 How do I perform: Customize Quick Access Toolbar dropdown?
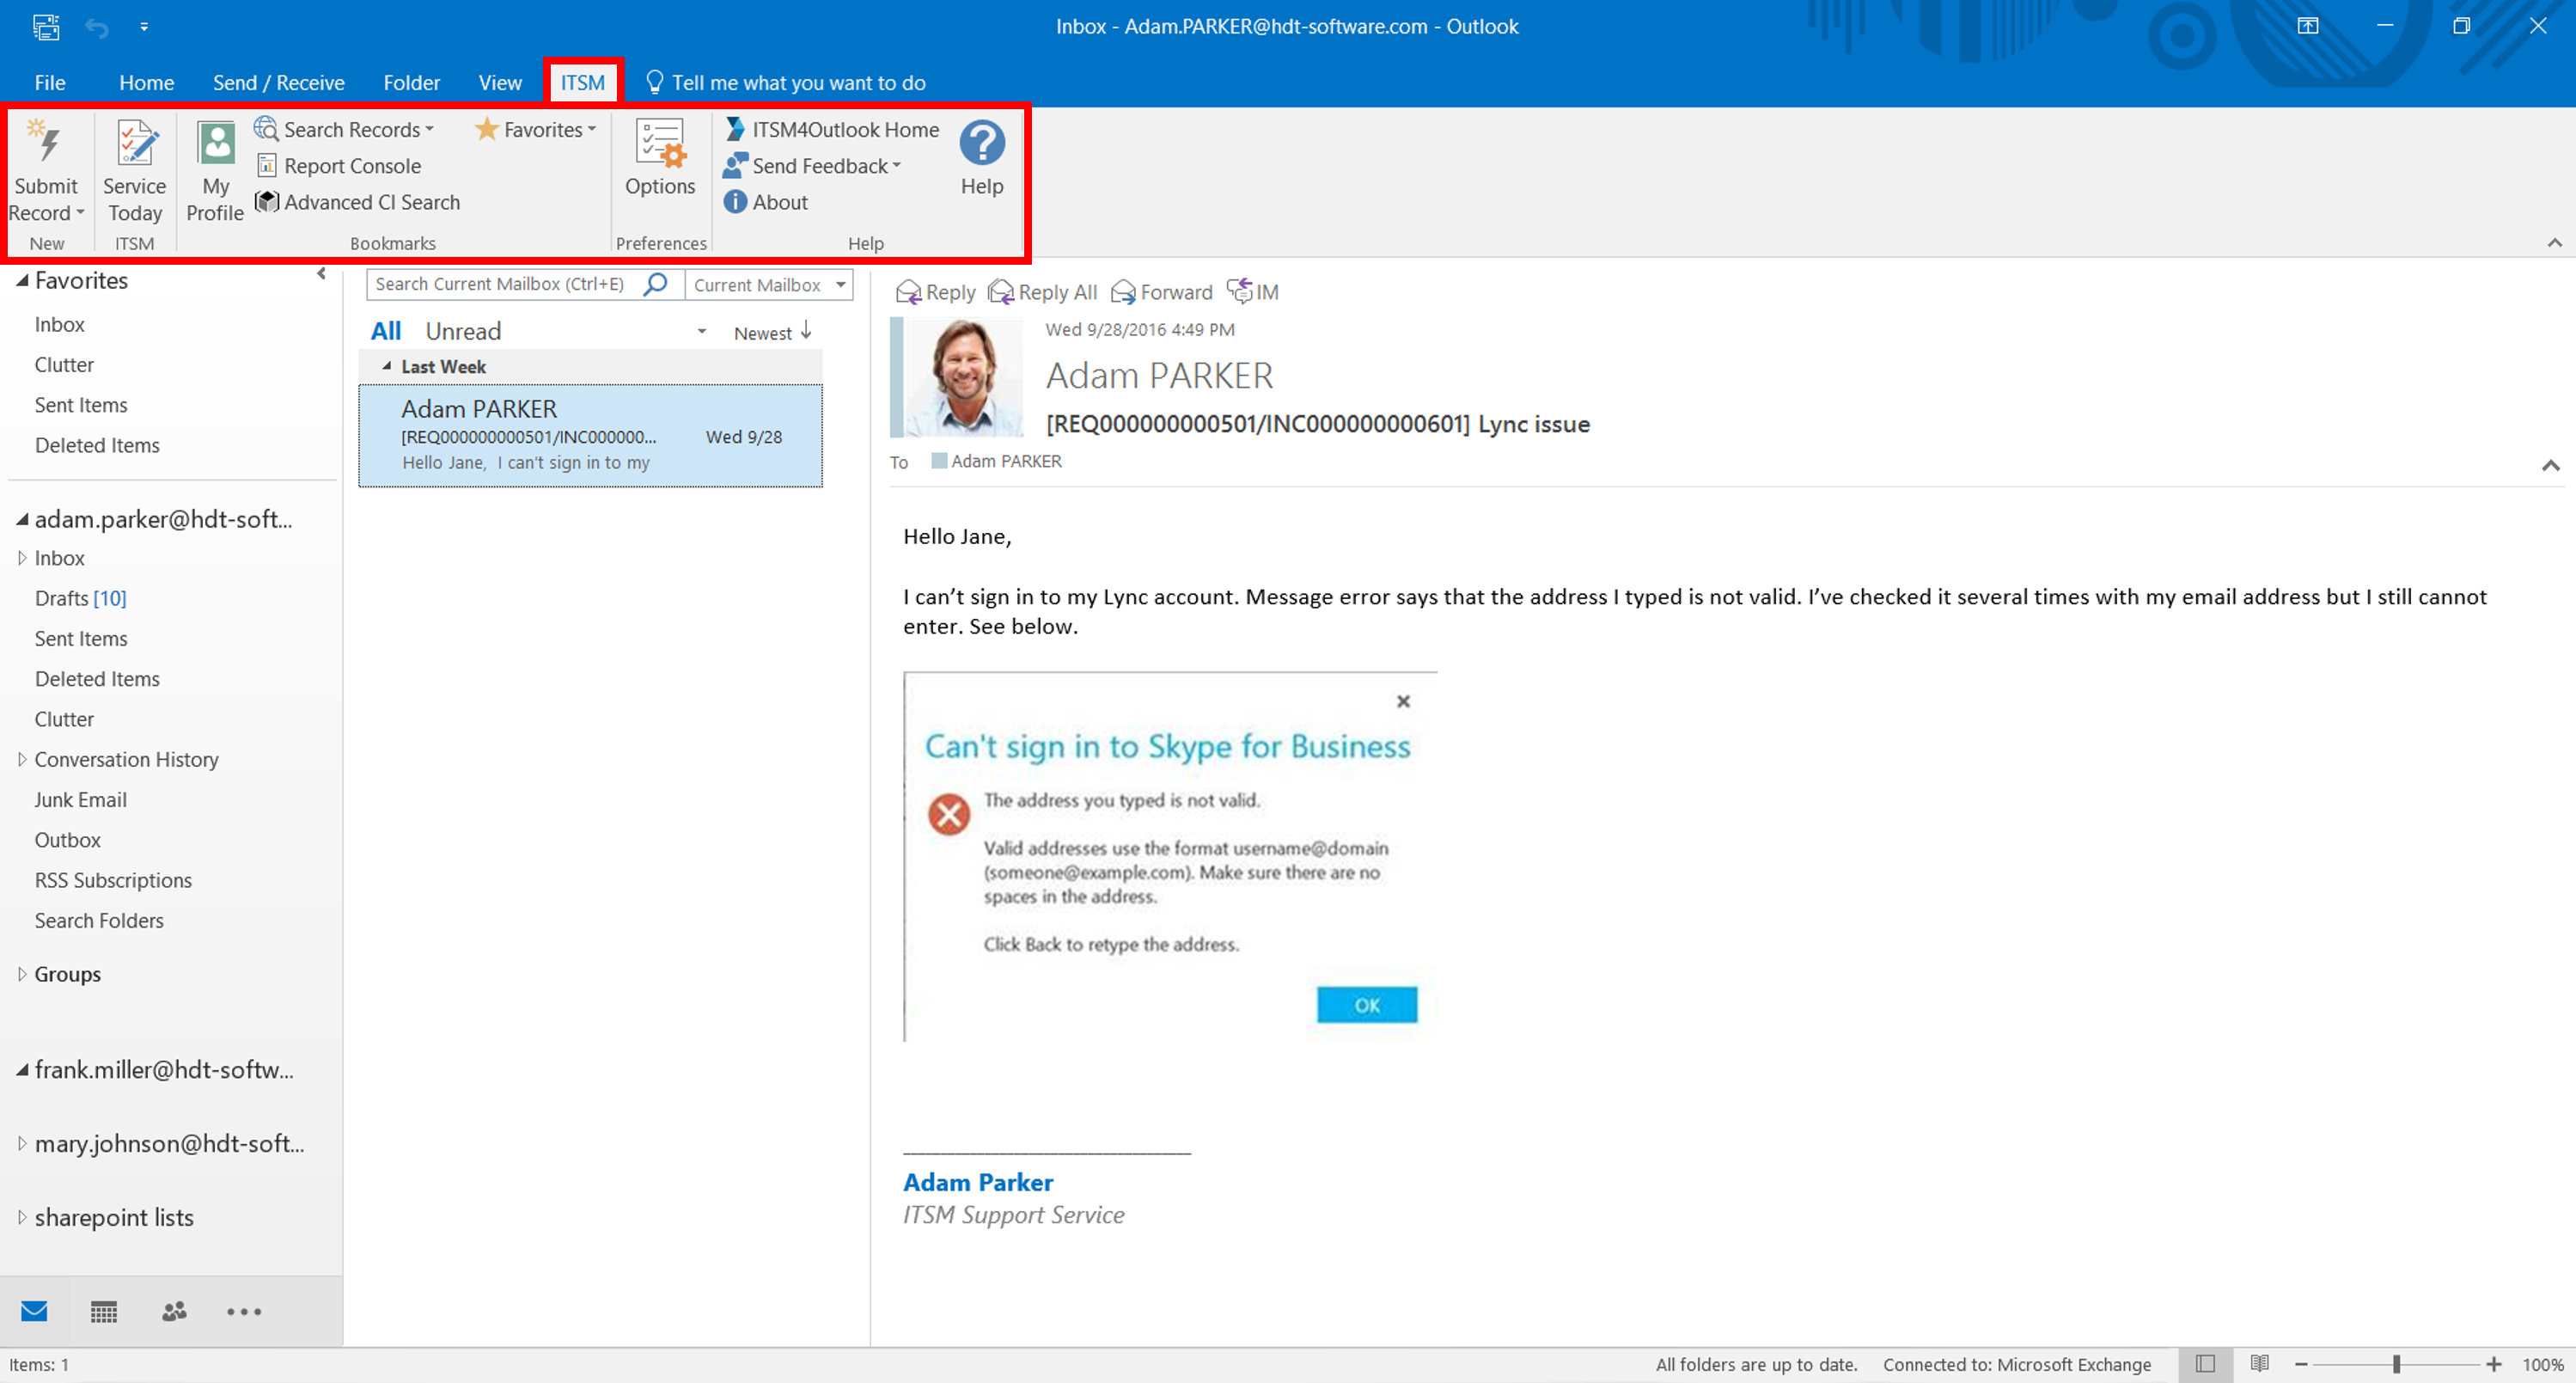tap(144, 27)
